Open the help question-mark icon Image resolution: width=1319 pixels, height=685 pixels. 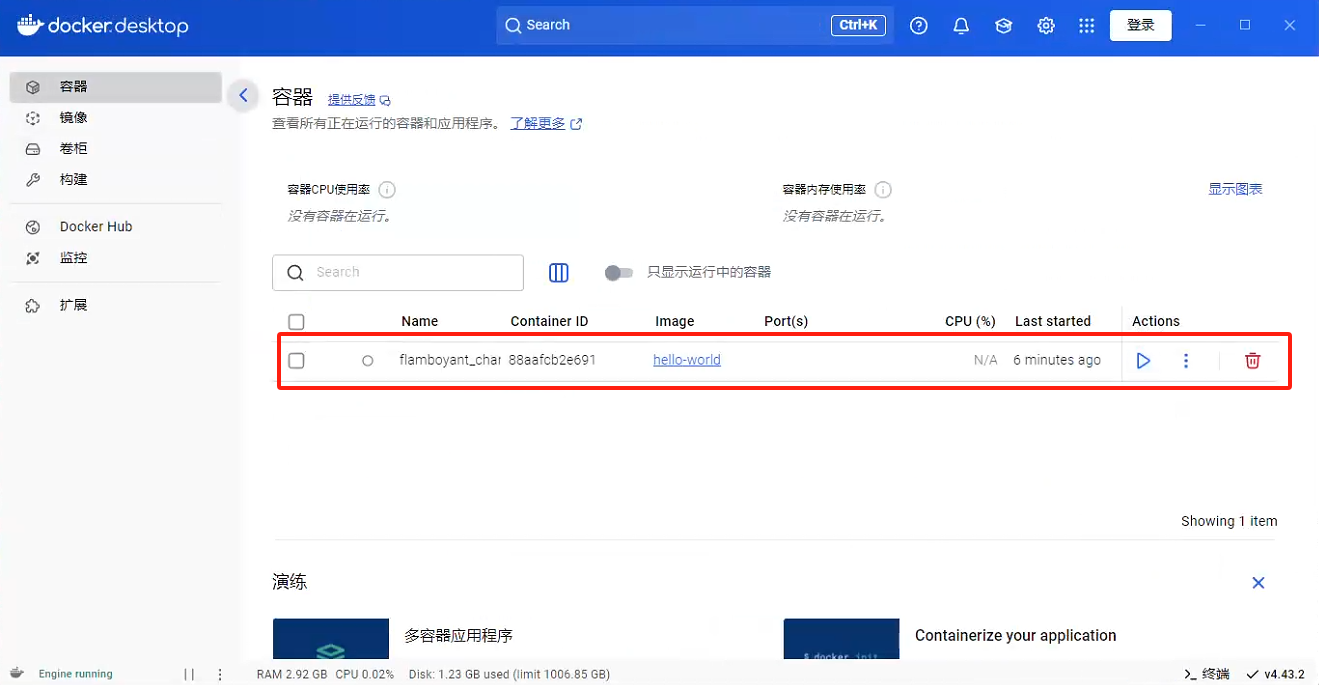click(x=919, y=26)
